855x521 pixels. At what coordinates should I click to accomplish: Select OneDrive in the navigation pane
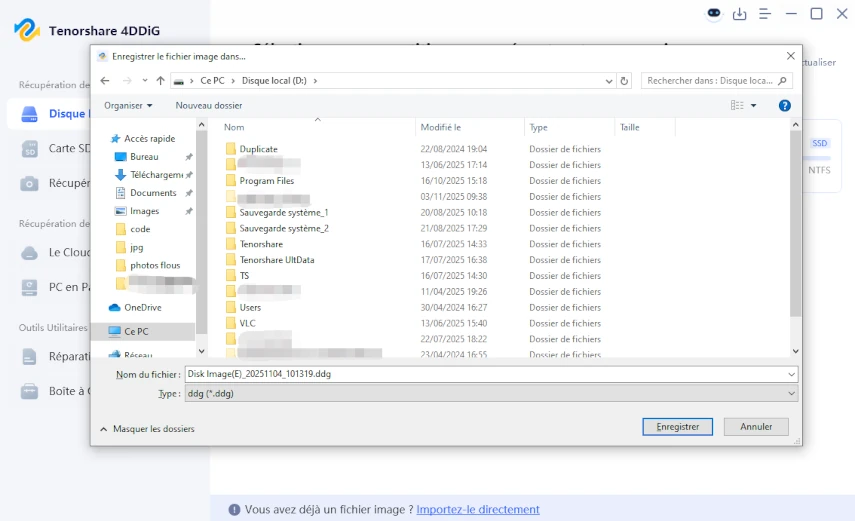pyautogui.click(x=142, y=308)
